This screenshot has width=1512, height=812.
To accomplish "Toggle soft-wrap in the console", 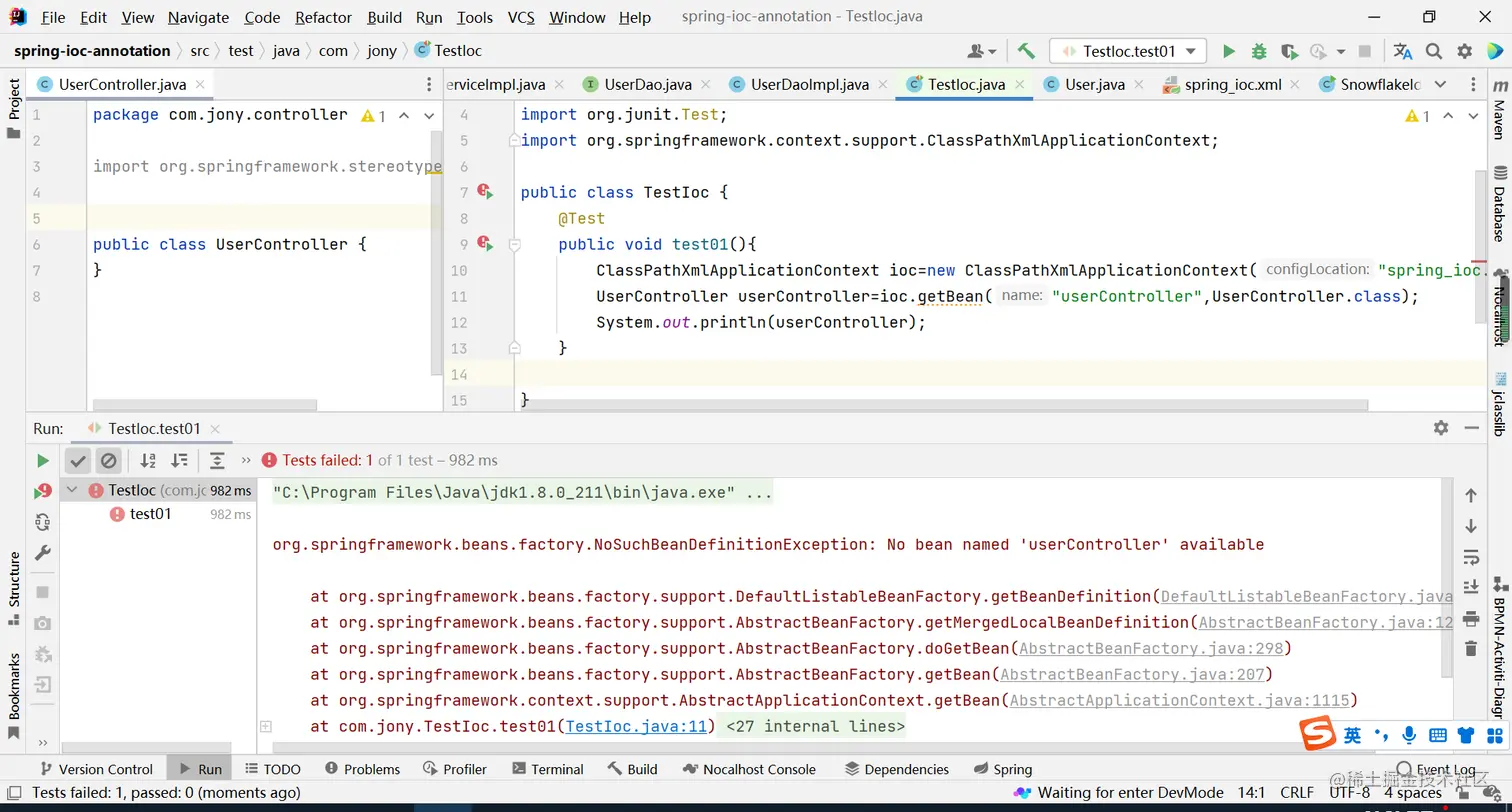I will coord(1471,557).
